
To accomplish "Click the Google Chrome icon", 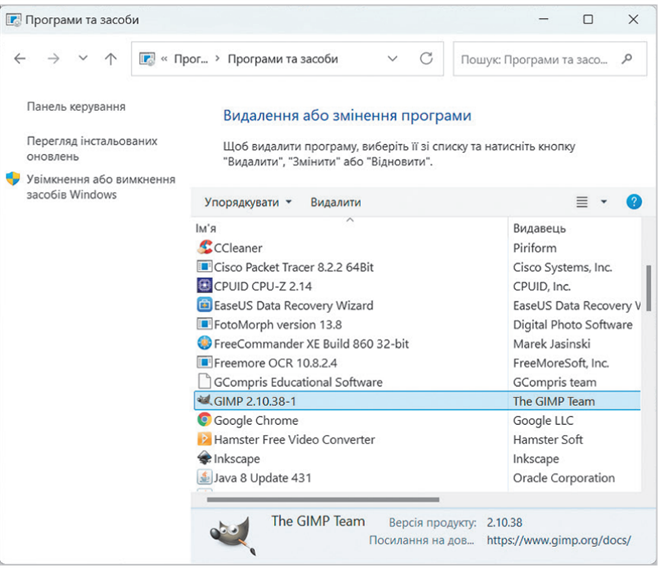I will (204, 419).
